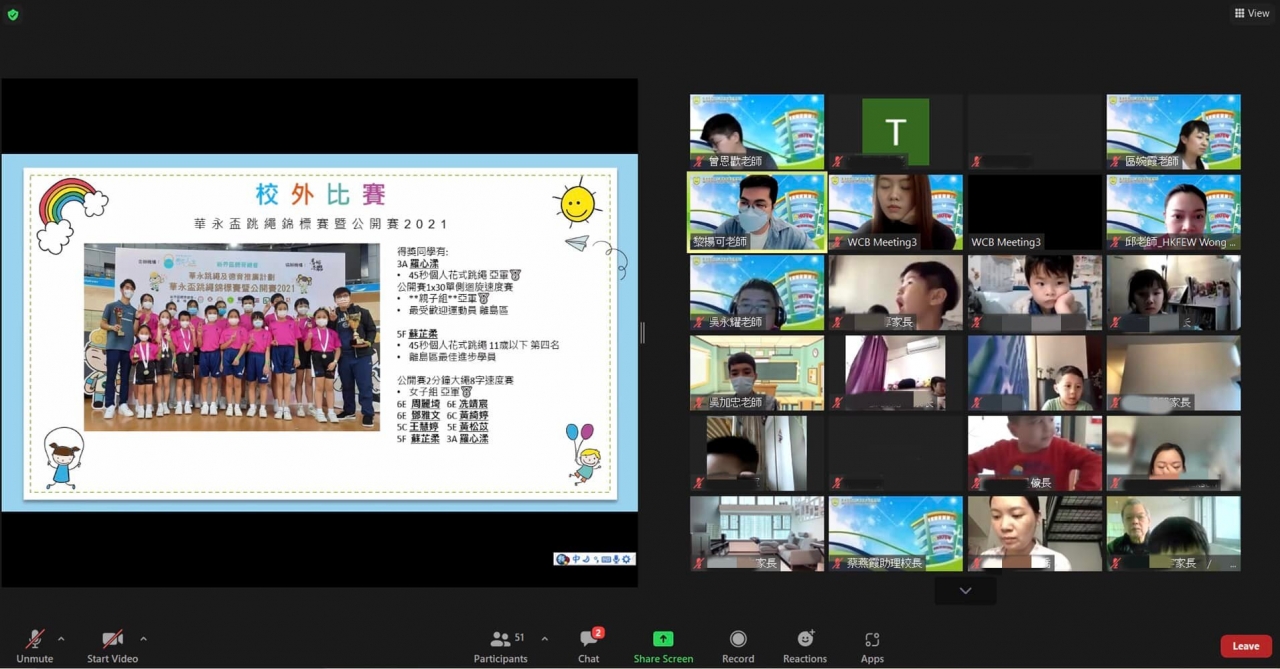Select the video tile with the green T avatar

(895, 132)
